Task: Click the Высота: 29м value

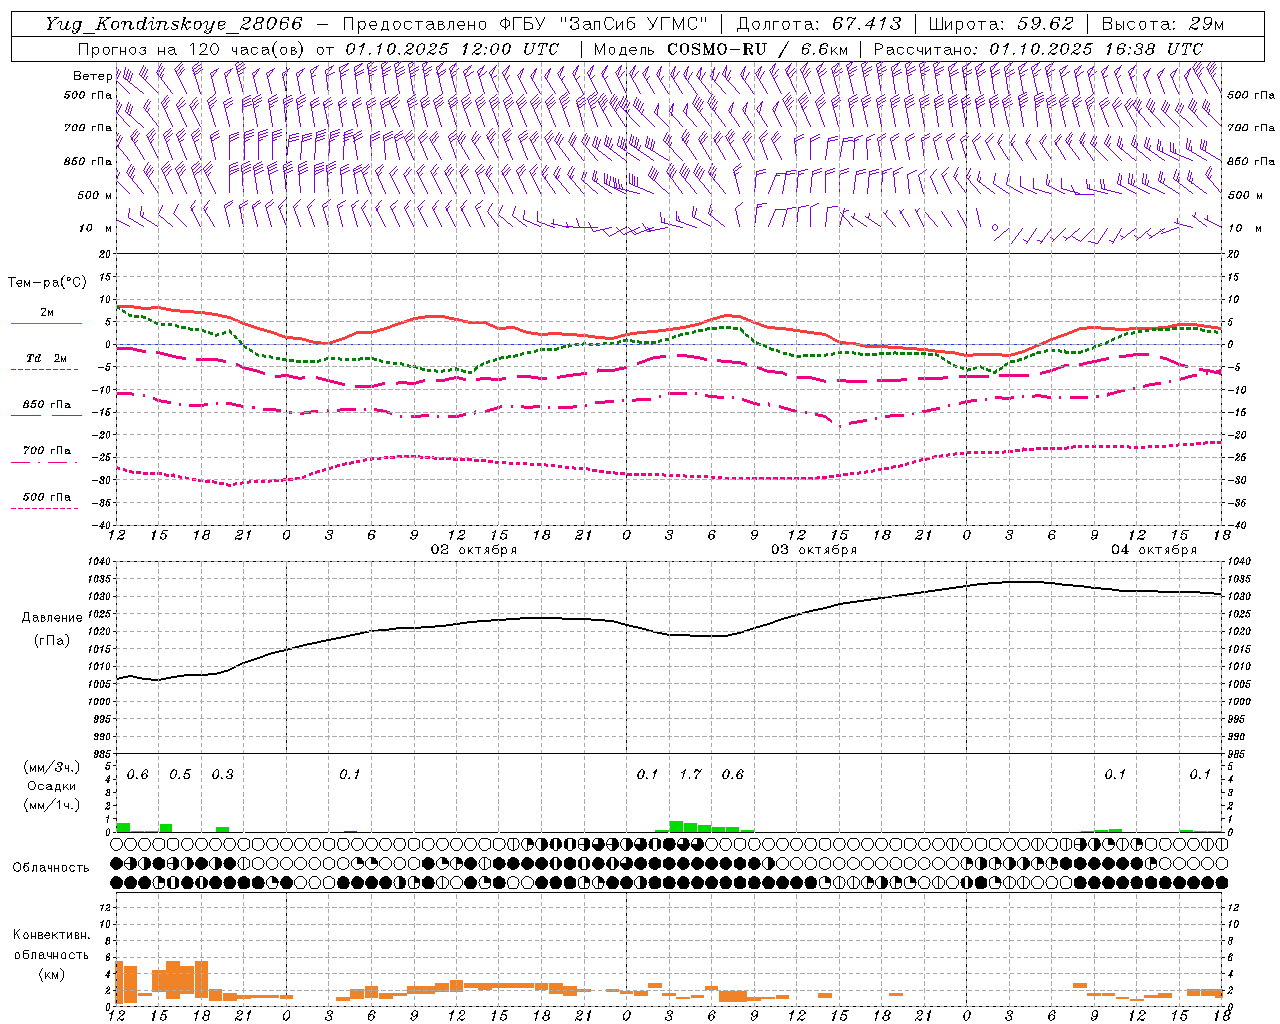Action: (x=1162, y=24)
